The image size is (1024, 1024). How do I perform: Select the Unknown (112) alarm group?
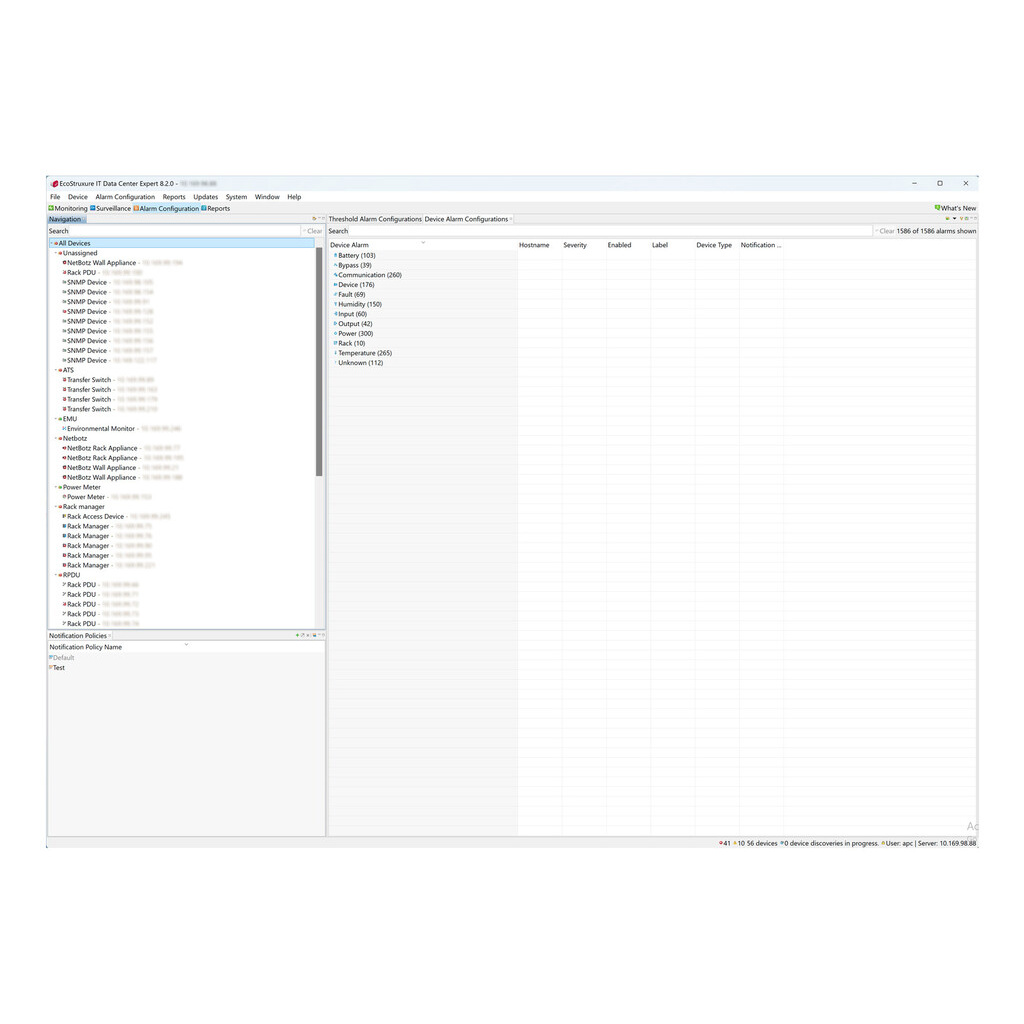pyautogui.click(x=360, y=362)
